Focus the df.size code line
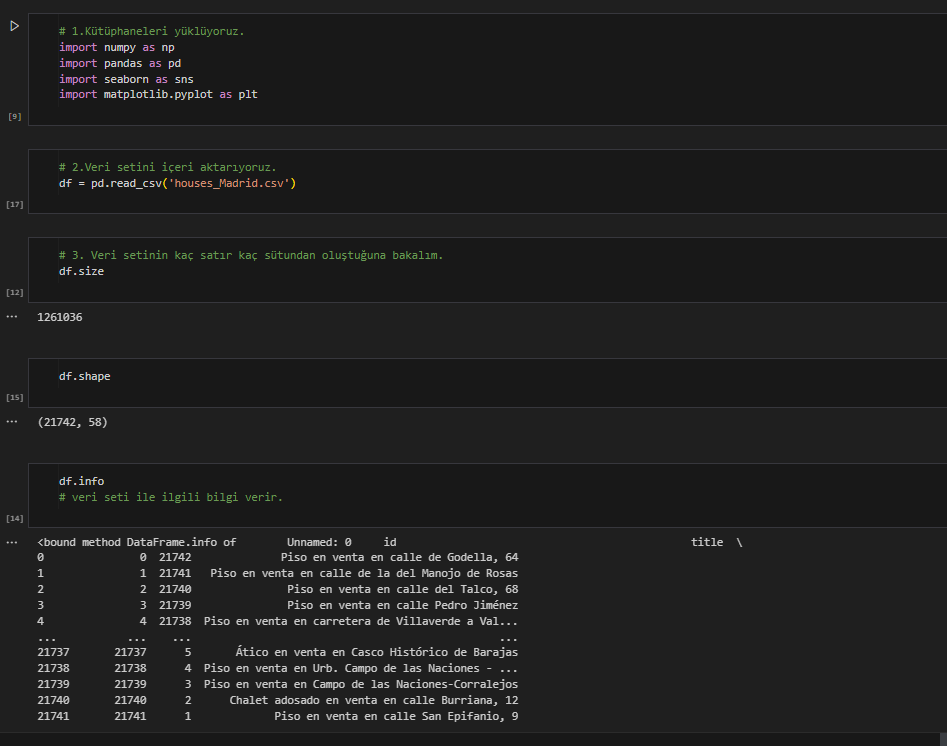 pos(81,271)
